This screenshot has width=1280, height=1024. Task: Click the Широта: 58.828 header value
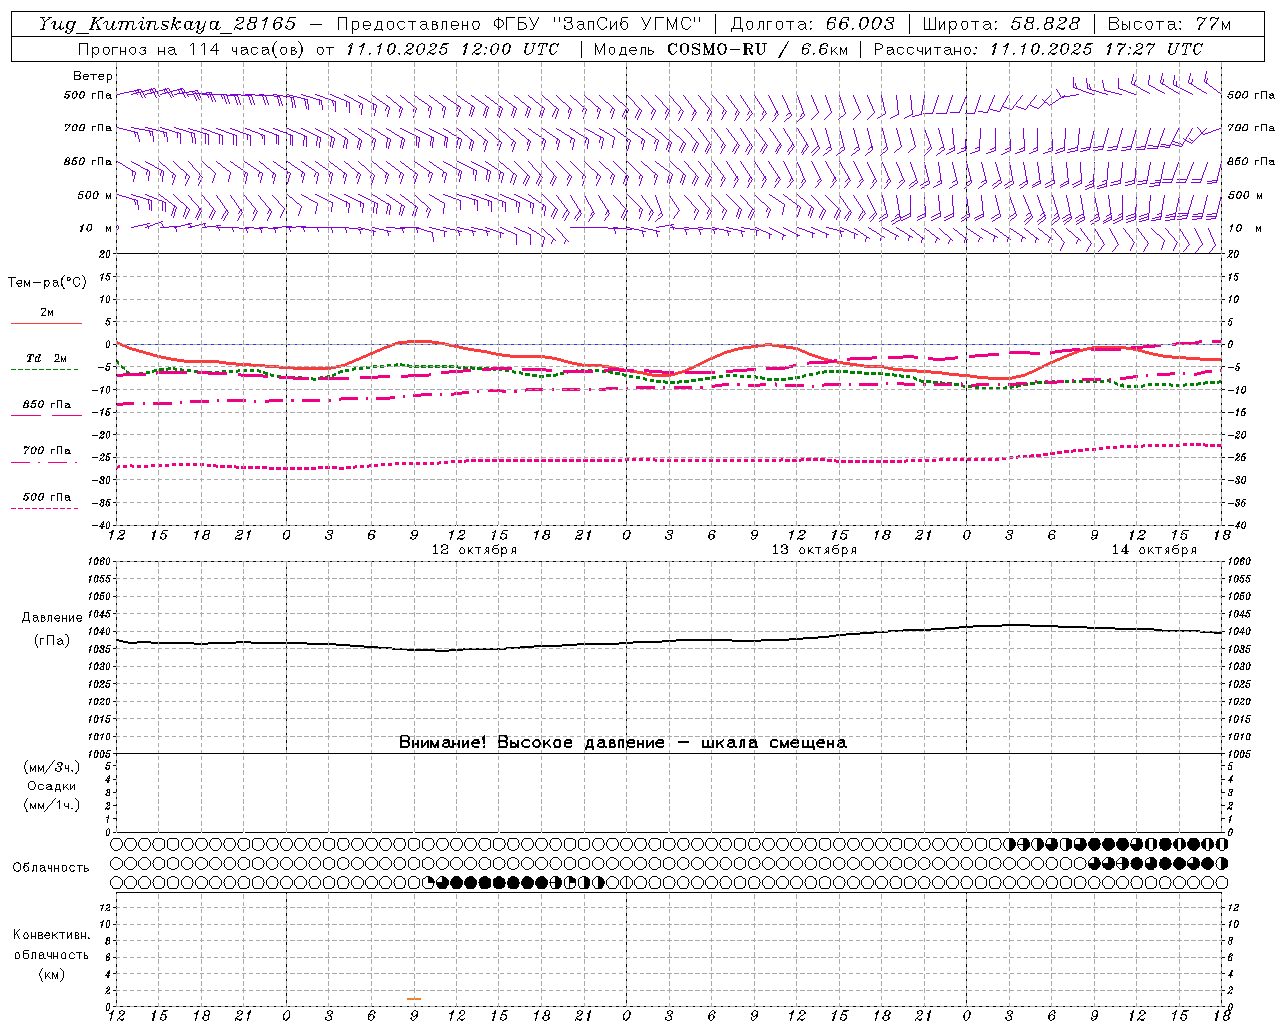pyautogui.click(x=1001, y=24)
